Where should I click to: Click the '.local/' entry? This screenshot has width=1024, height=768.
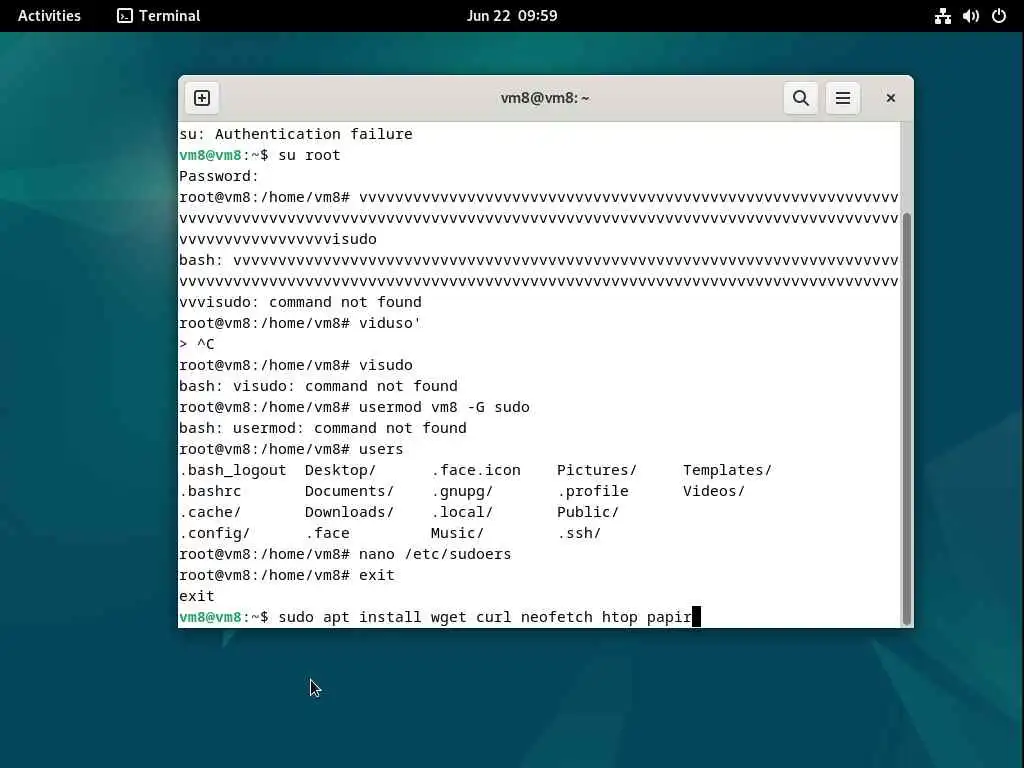(462, 512)
